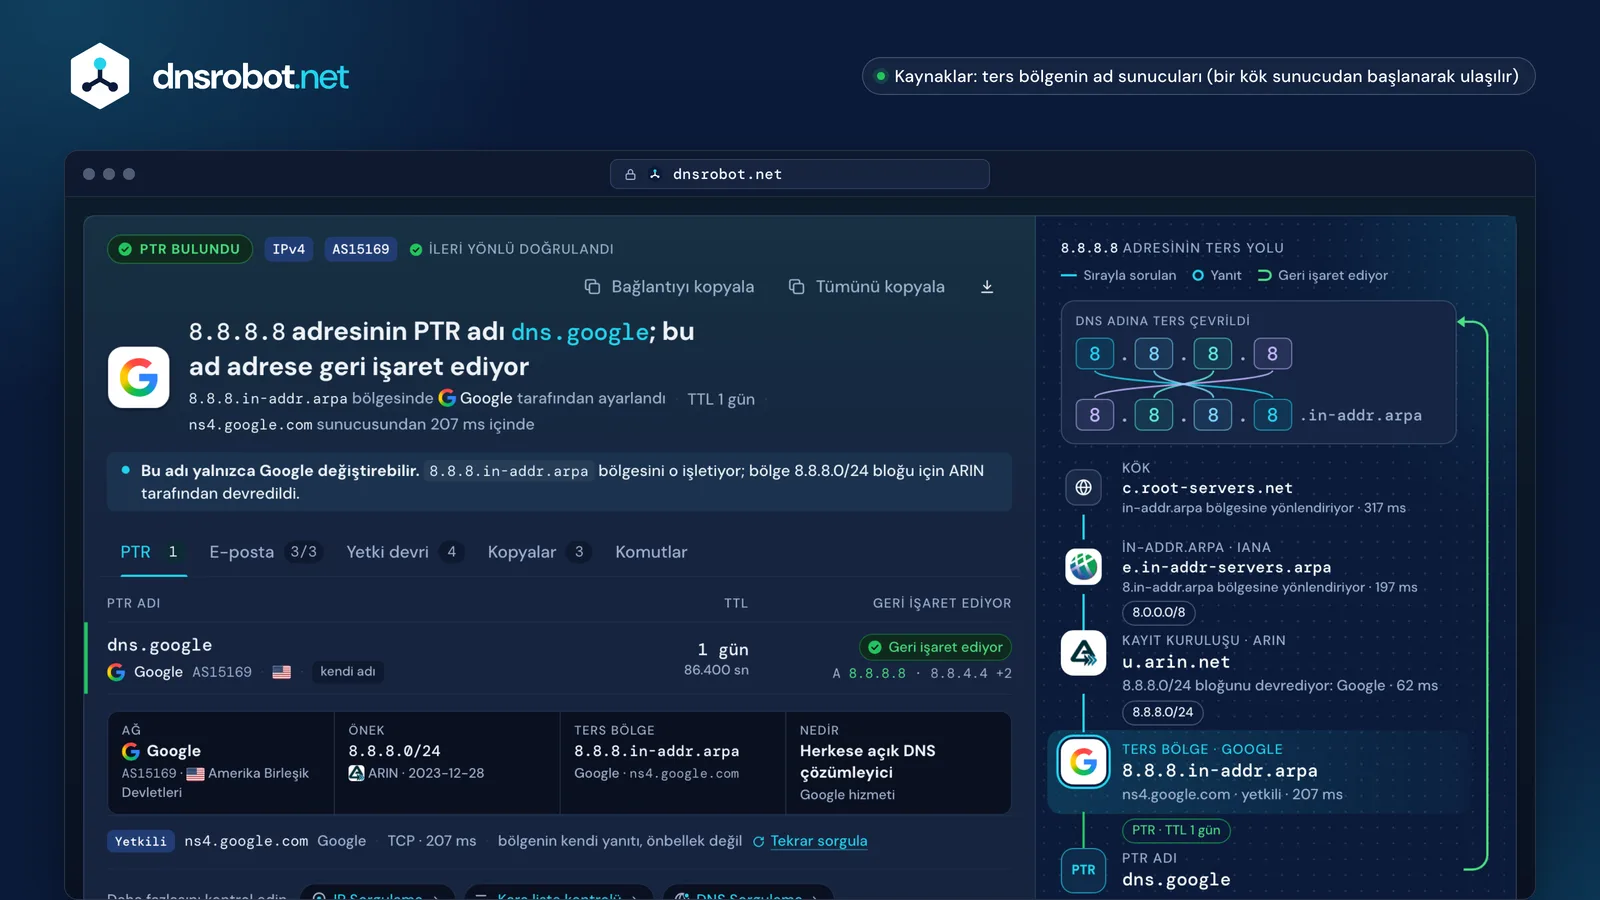The image size is (1600, 900).
Task: Click the e.in-addr-servers.arpa hostname
Action: point(1226,567)
